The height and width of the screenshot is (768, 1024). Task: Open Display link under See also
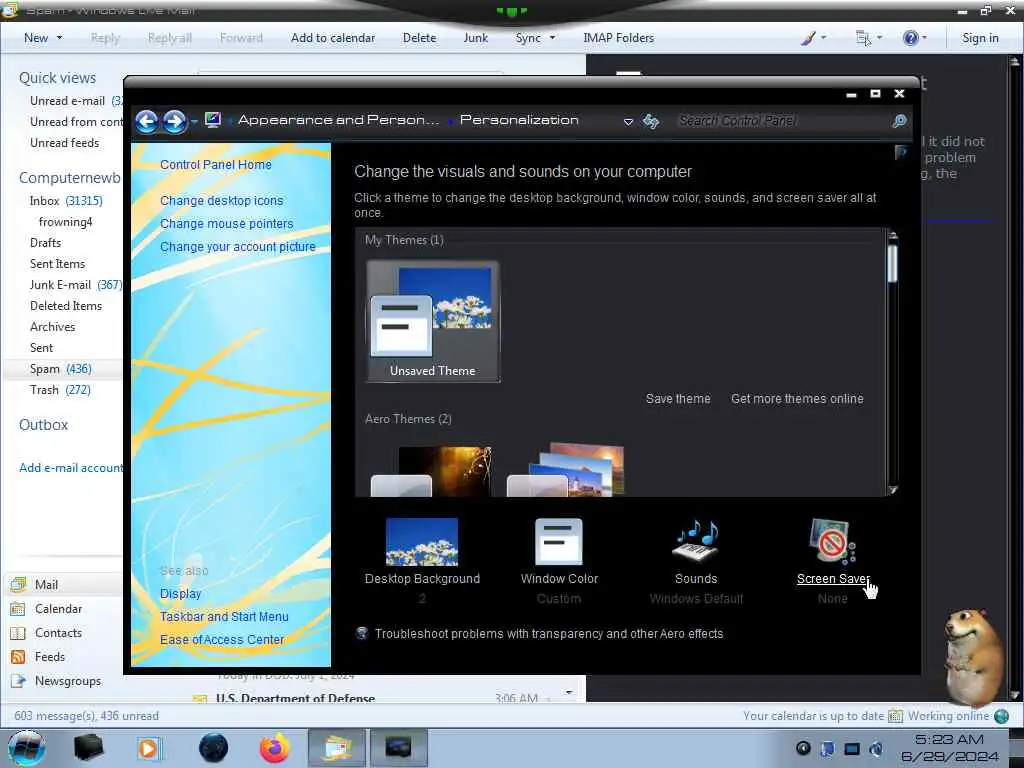[180, 594]
